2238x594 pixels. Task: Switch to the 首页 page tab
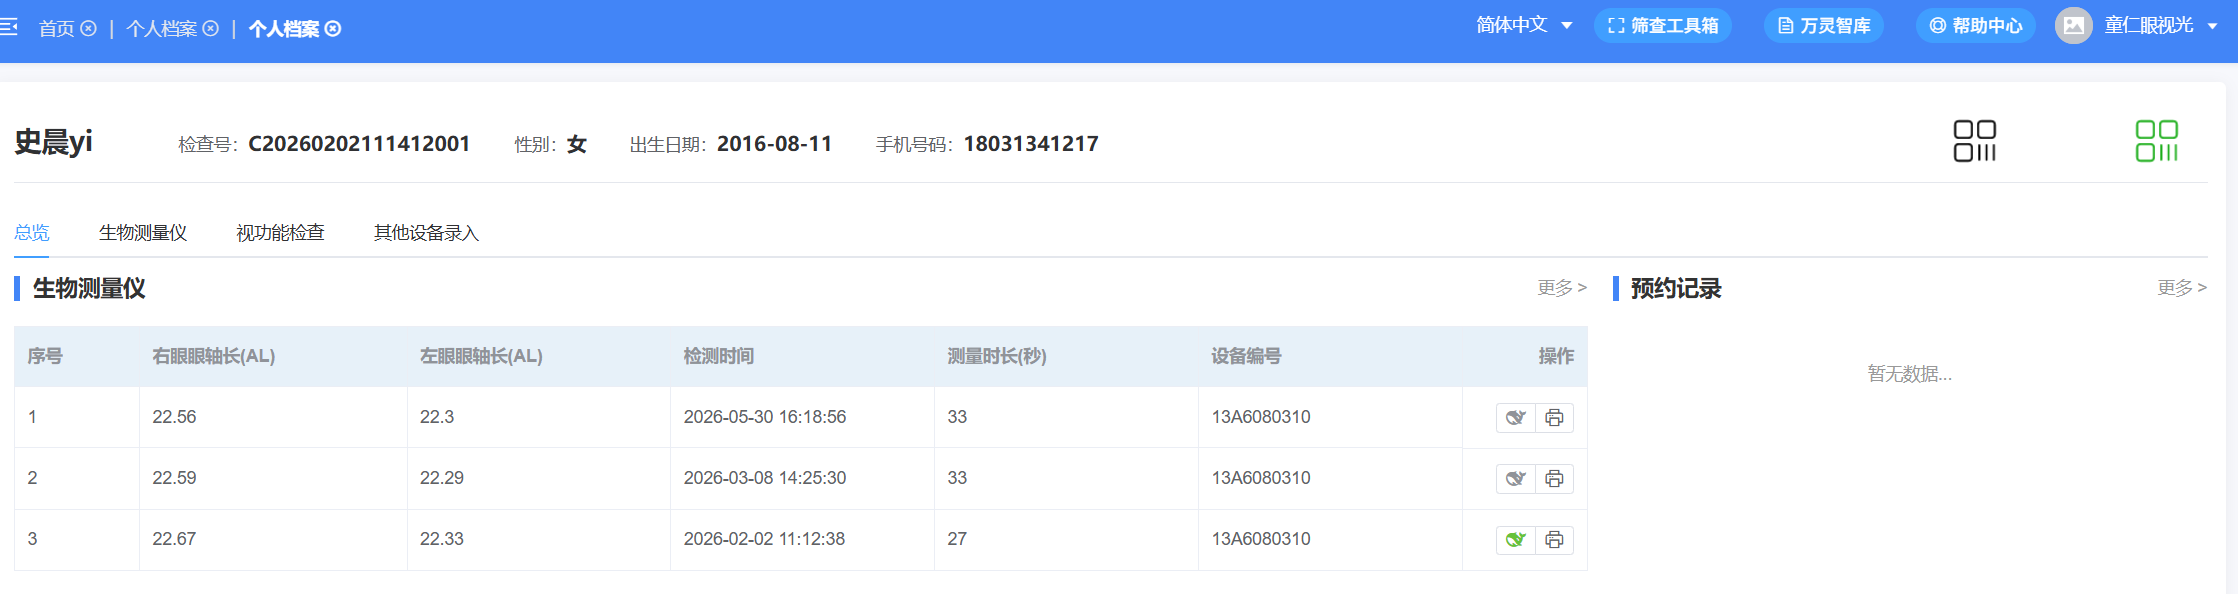(x=56, y=28)
